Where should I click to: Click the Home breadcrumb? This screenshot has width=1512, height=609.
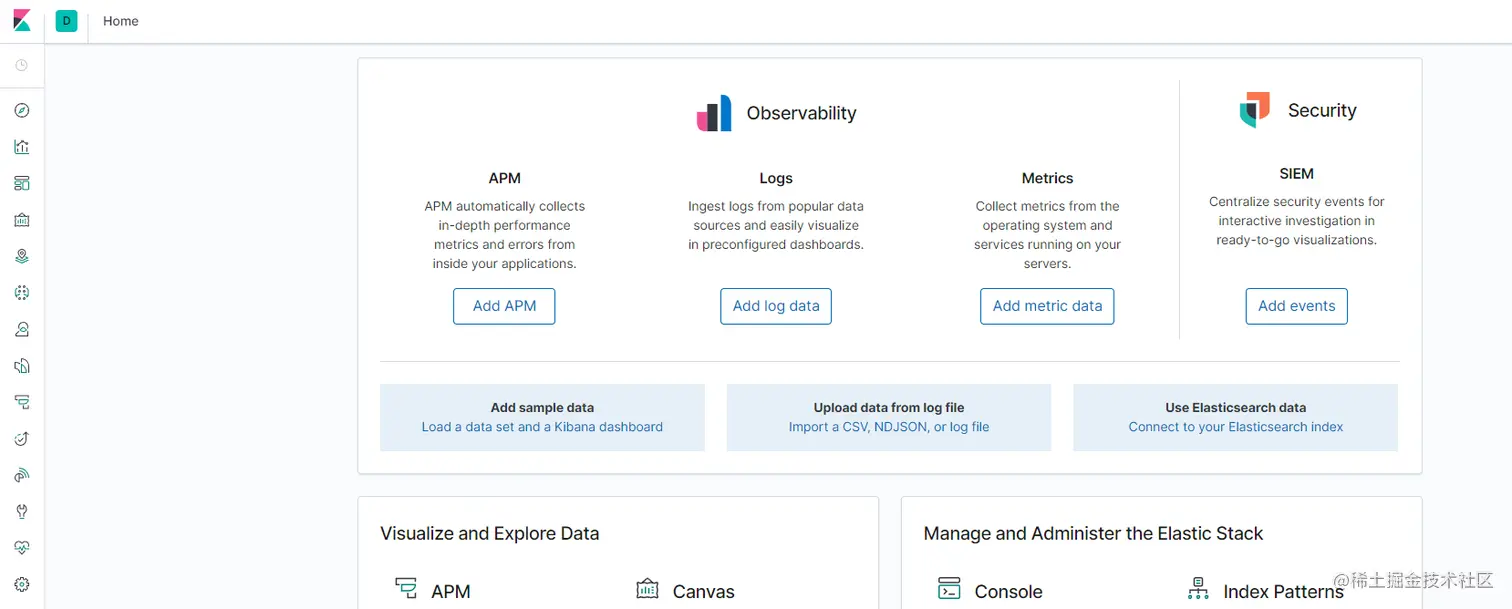click(x=121, y=21)
